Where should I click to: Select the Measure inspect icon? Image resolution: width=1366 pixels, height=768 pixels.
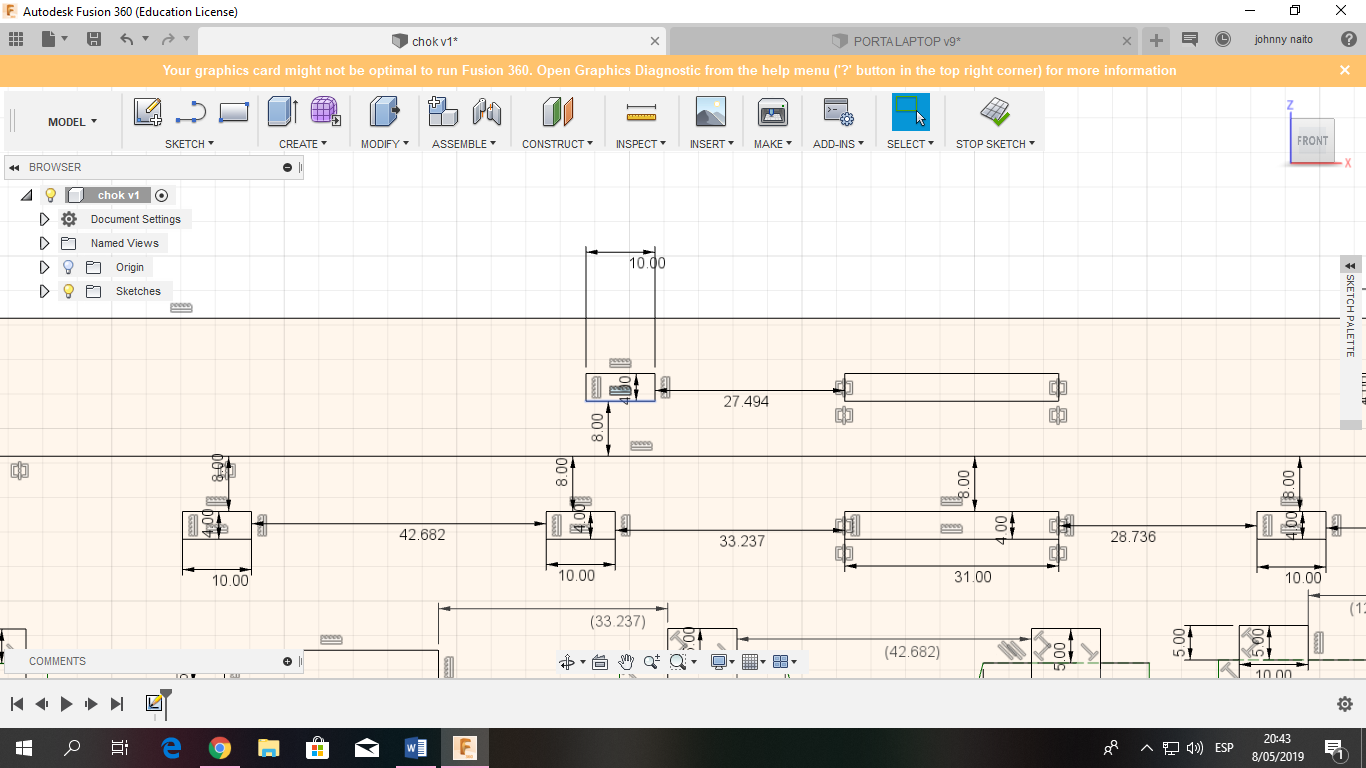pos(640,112)
